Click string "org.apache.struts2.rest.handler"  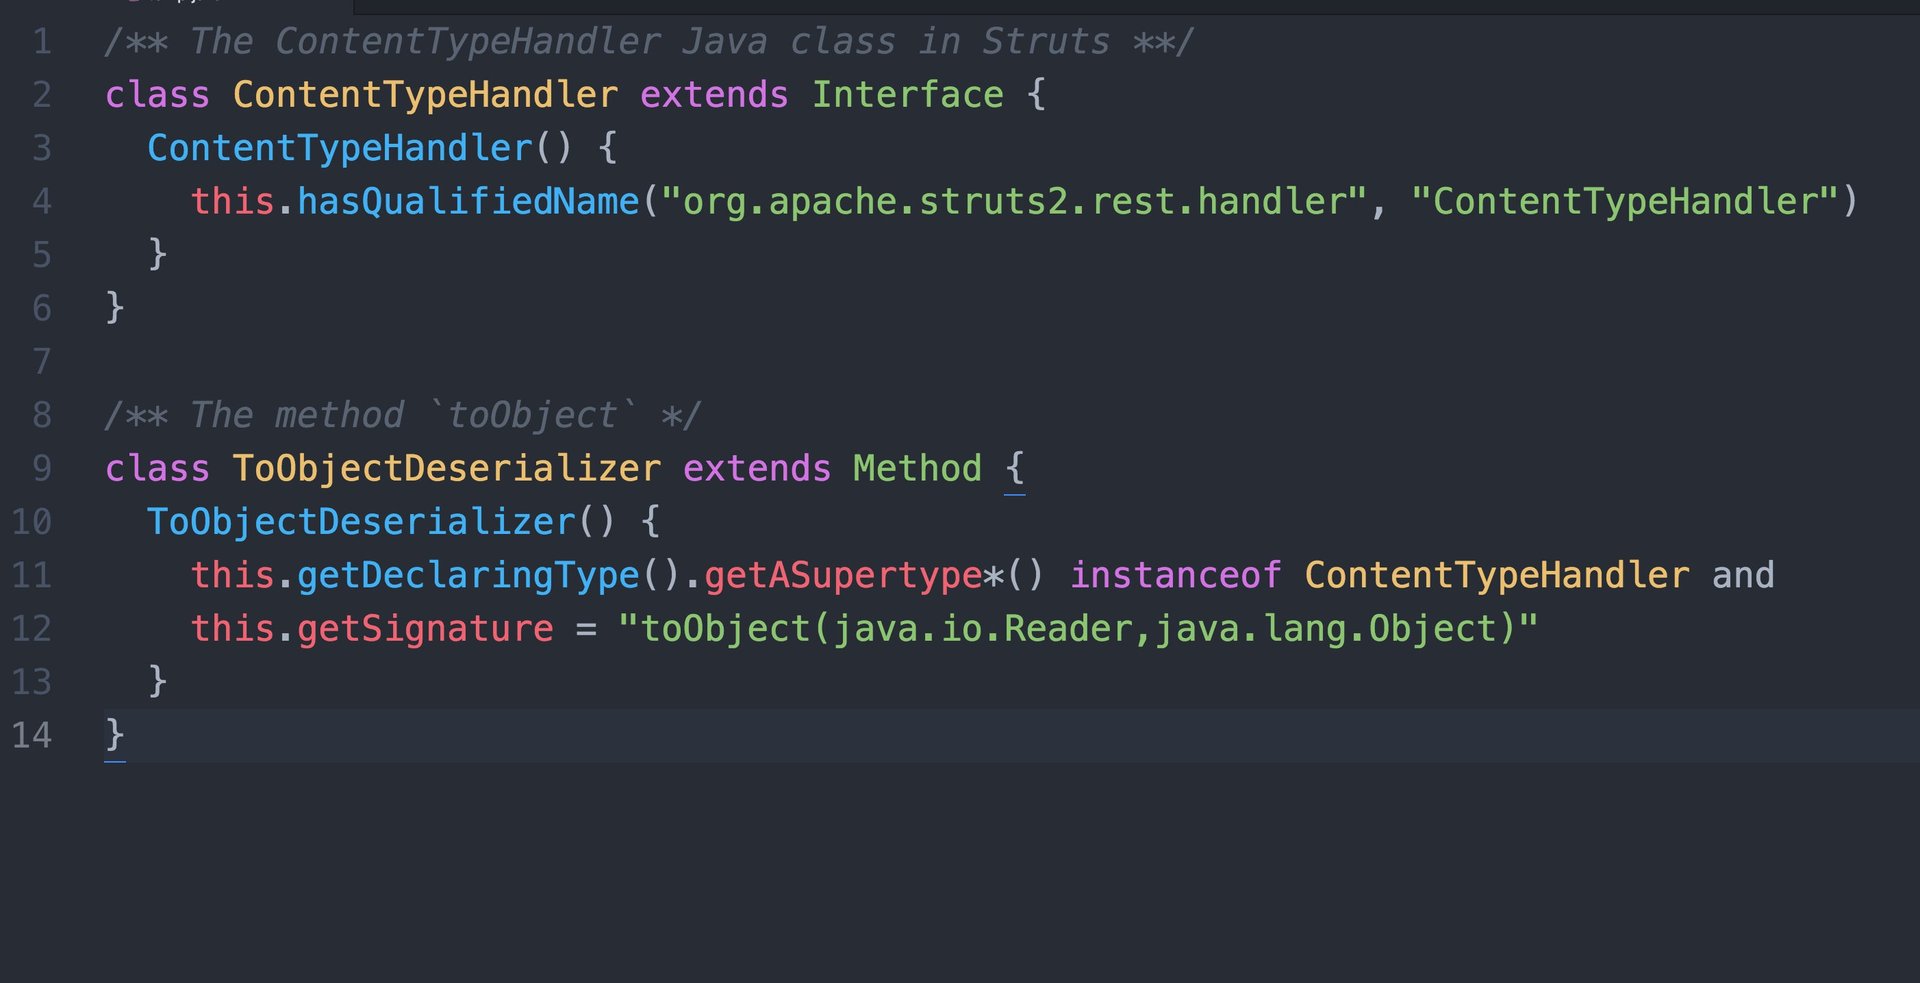point(1014,201)
